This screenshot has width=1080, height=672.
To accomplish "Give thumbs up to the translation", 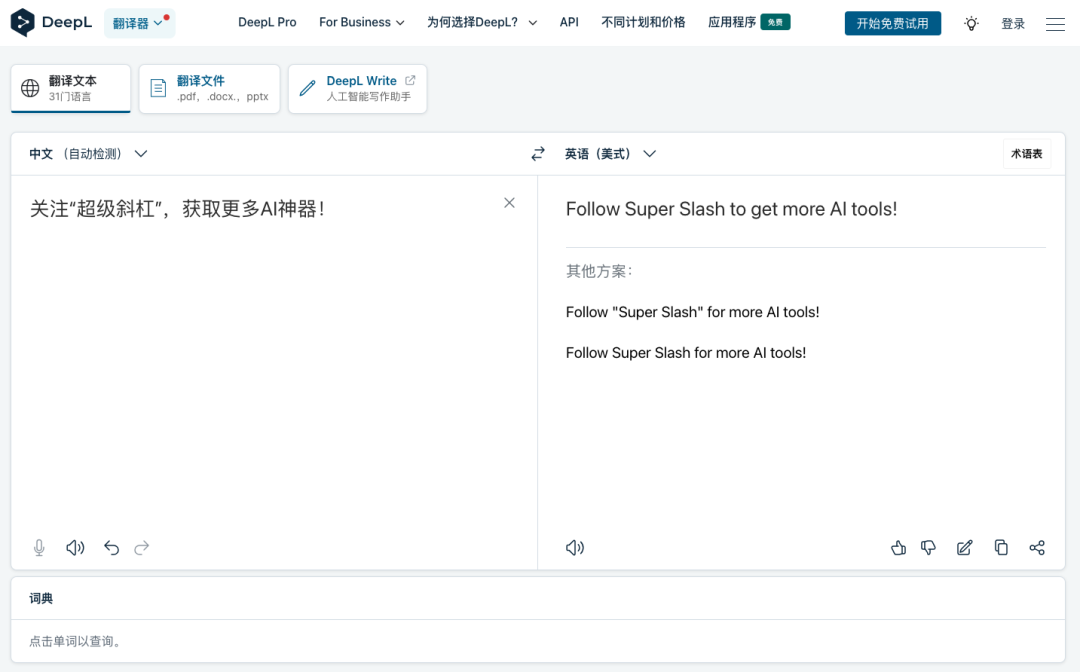I will pos(898,548).
